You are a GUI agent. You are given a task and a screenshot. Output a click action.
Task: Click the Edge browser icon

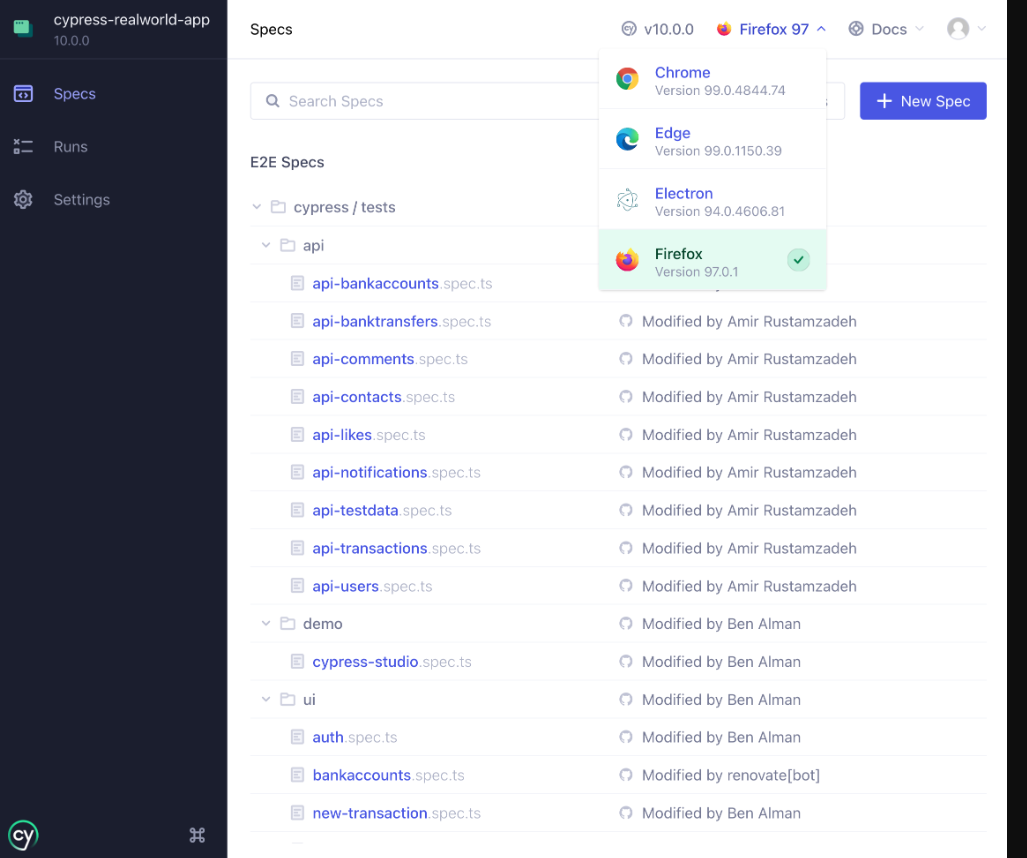627,139
